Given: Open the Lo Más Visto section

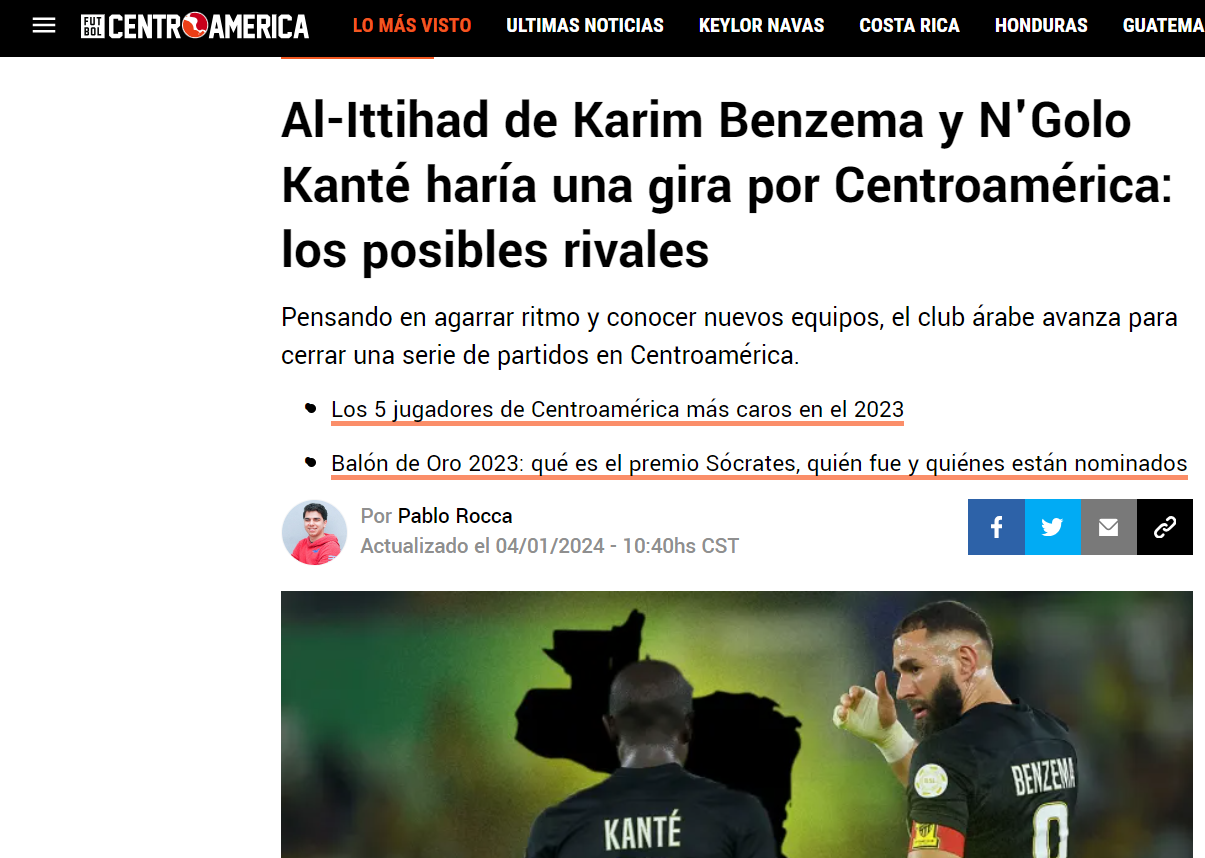Looking at the screenshot, I should click(412, 26).
